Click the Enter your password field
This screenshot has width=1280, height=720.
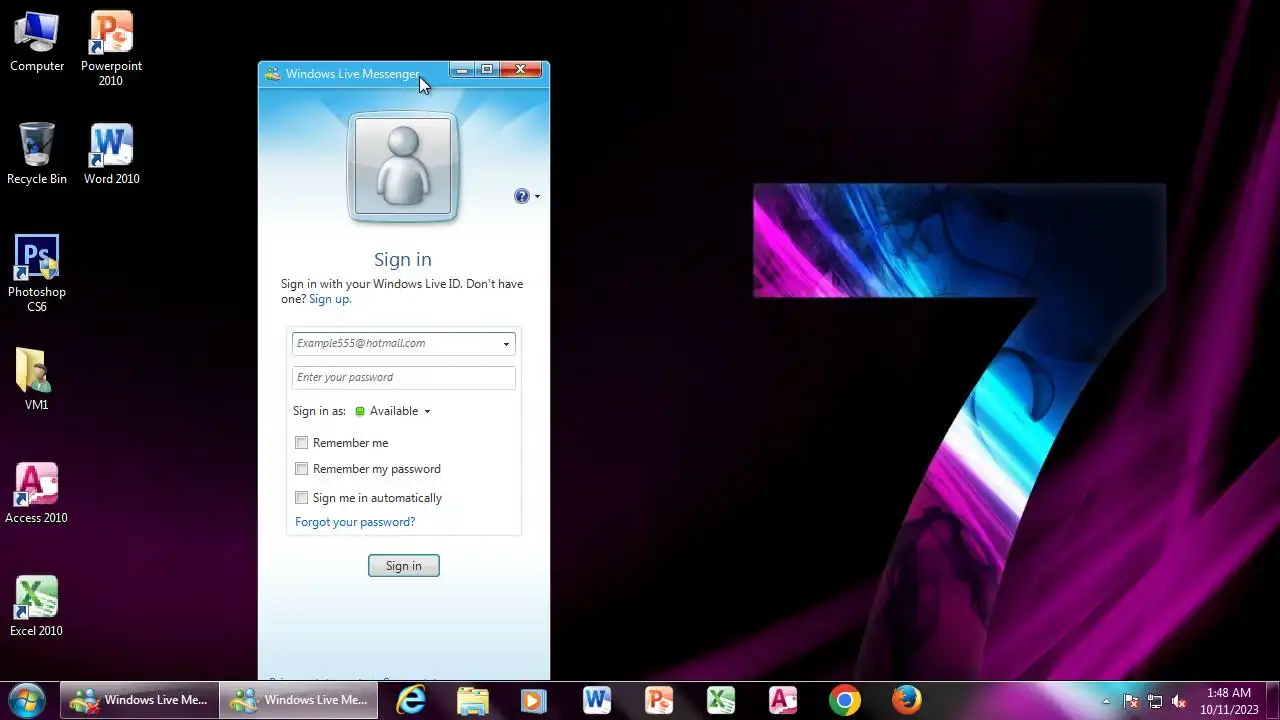click(404, 377)
